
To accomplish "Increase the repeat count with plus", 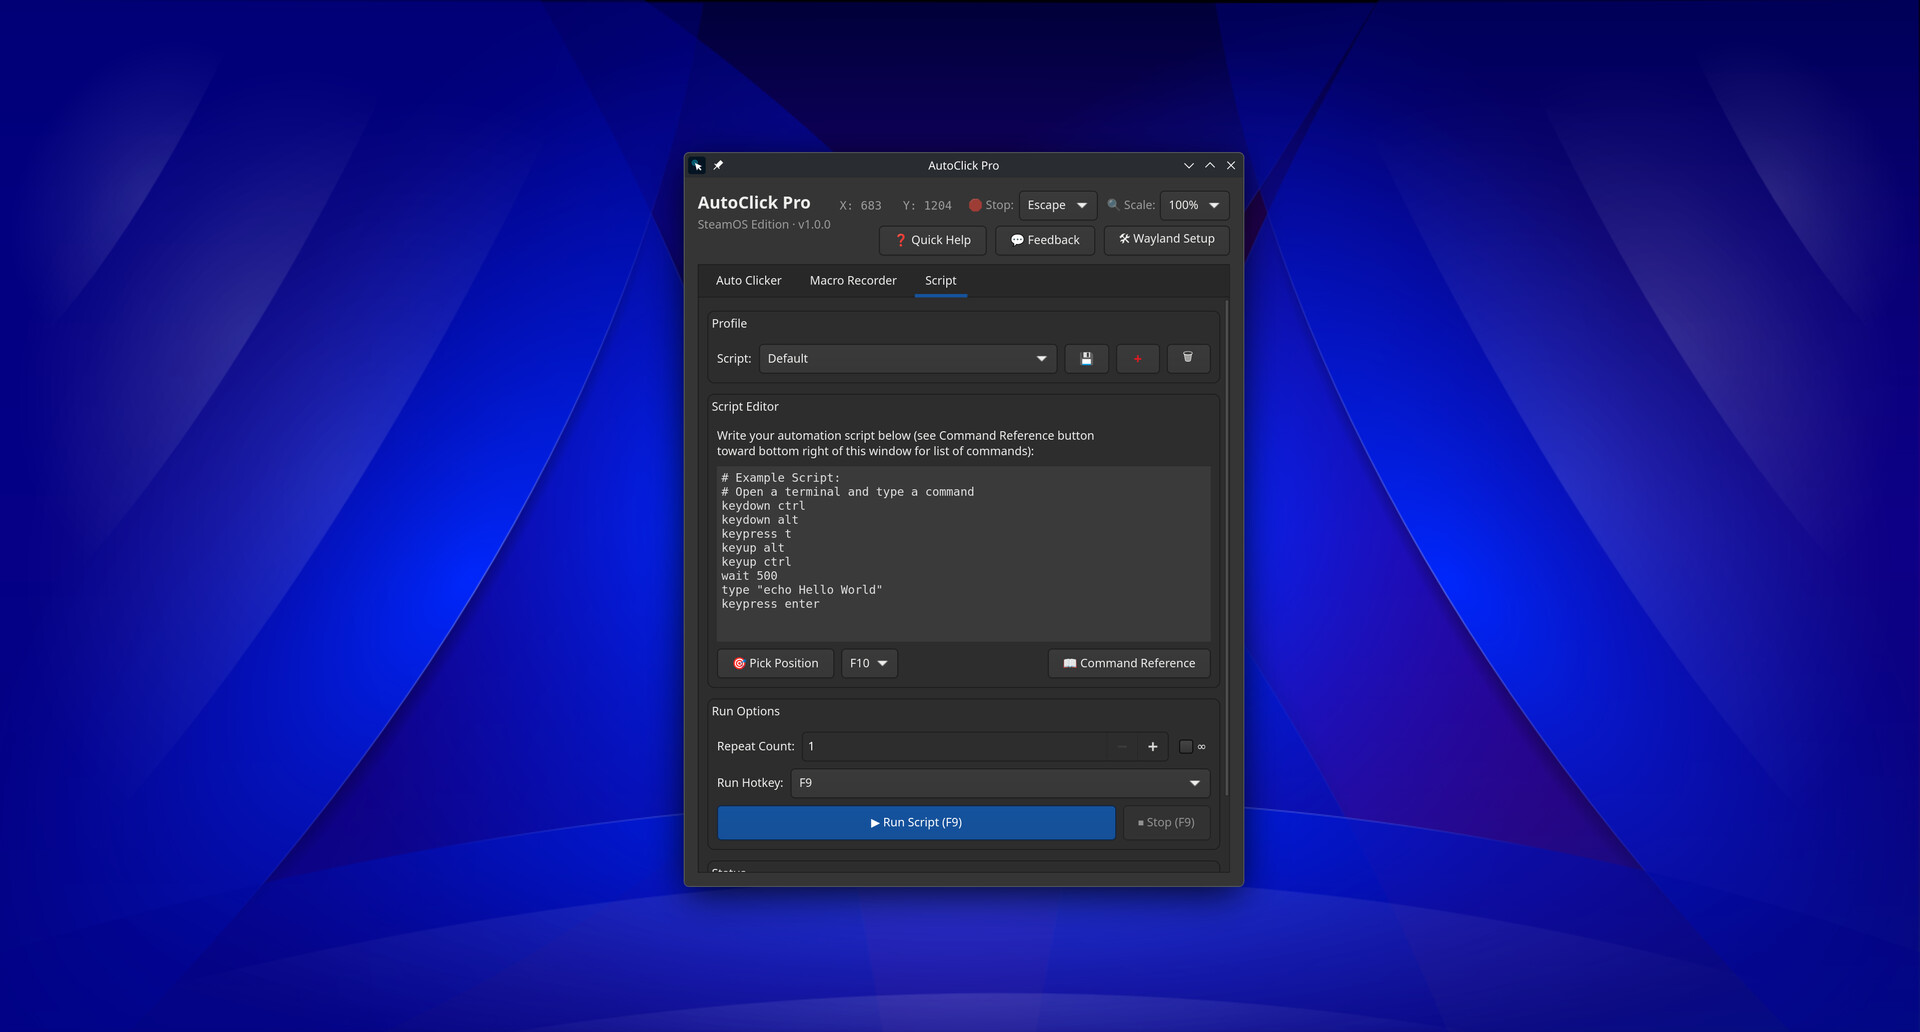I will click(1152, 747).
